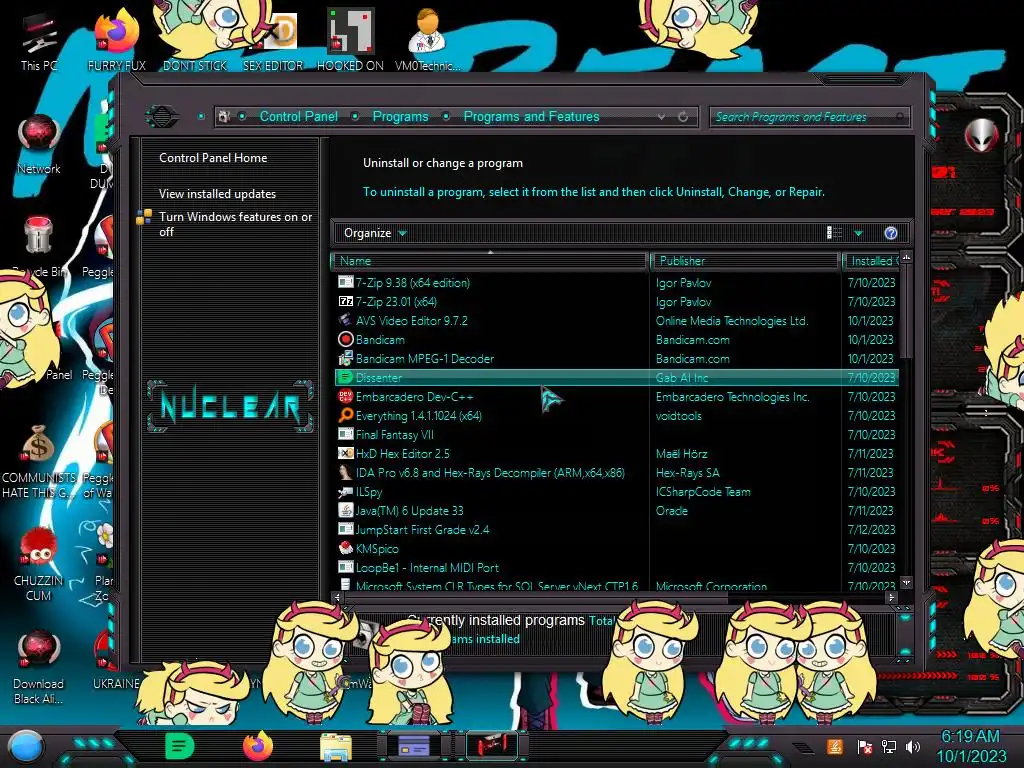Viewport: 1024px width, 768px height.
Task: Sort by Installed On column header
Action: 872,261
